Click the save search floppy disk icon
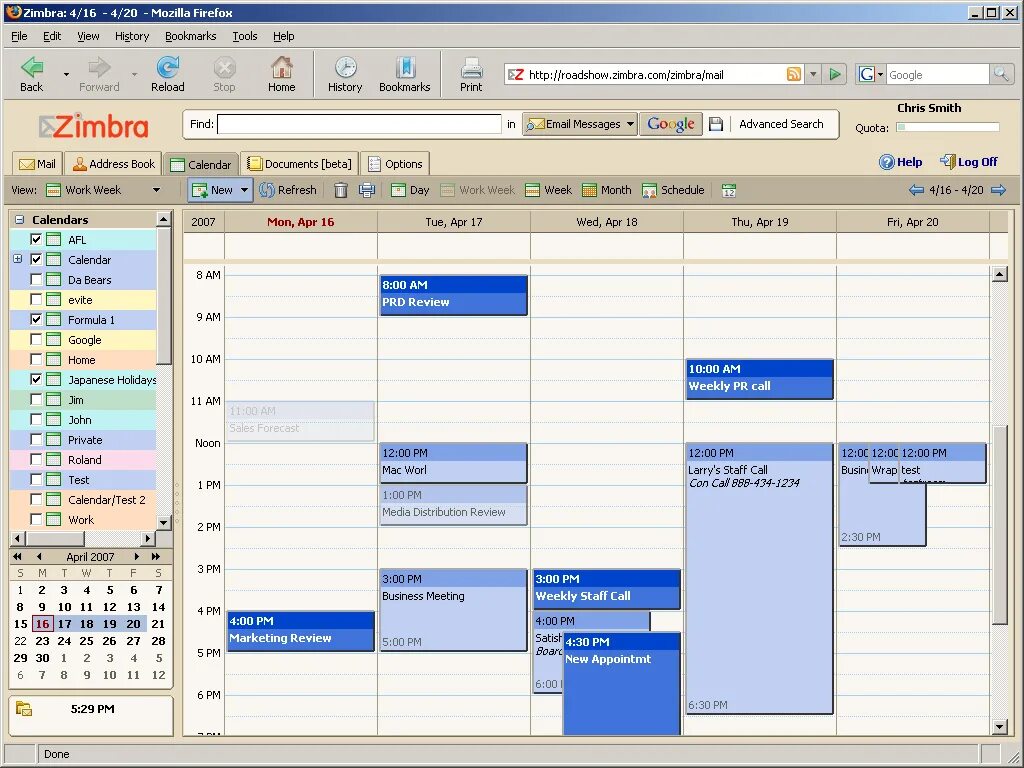Image resolution: width=1024 pixels, height=768 pixels. 716,124
